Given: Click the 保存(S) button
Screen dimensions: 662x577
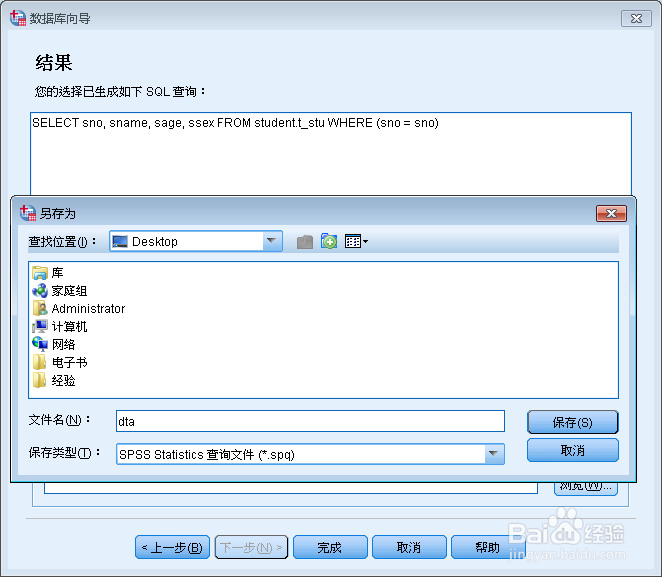Looking at the screenshot, I should click(572, 422).
